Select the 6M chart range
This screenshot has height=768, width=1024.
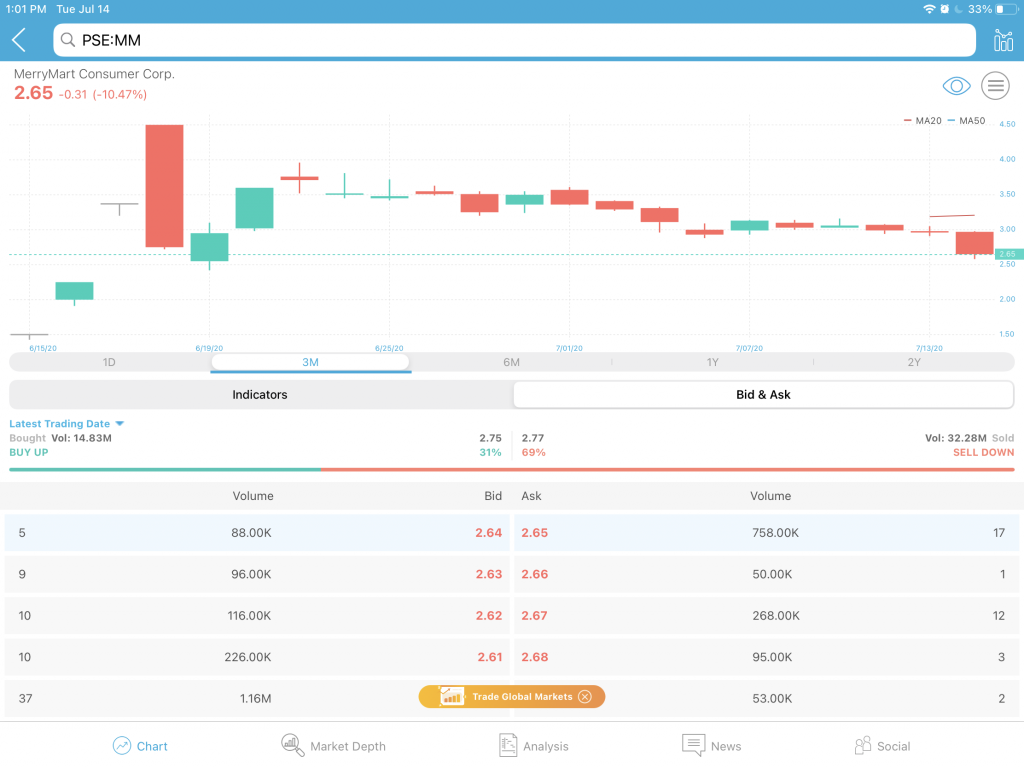coord(511,362)
